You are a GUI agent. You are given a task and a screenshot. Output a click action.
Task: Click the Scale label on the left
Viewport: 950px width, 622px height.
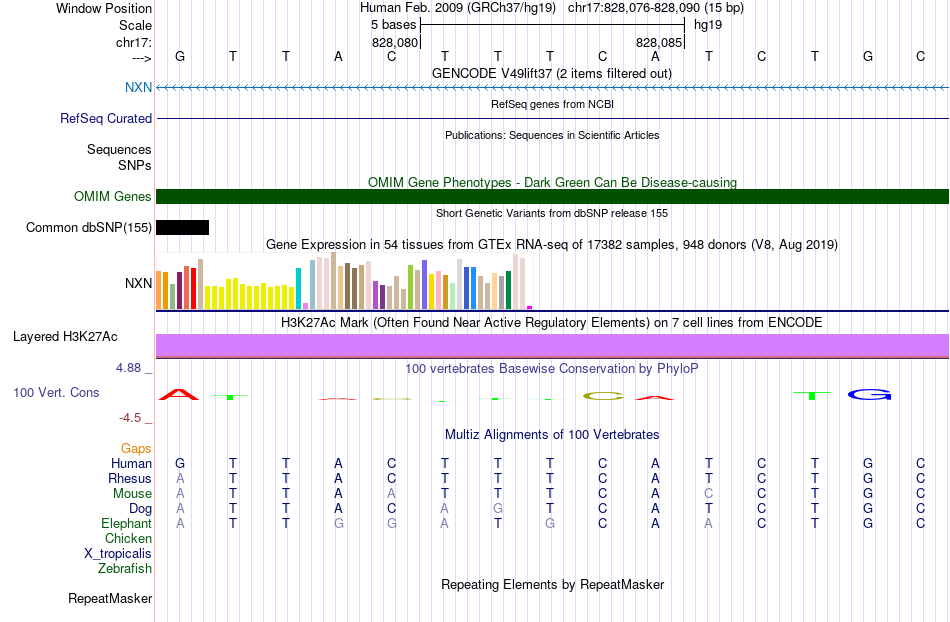(135, 25)
